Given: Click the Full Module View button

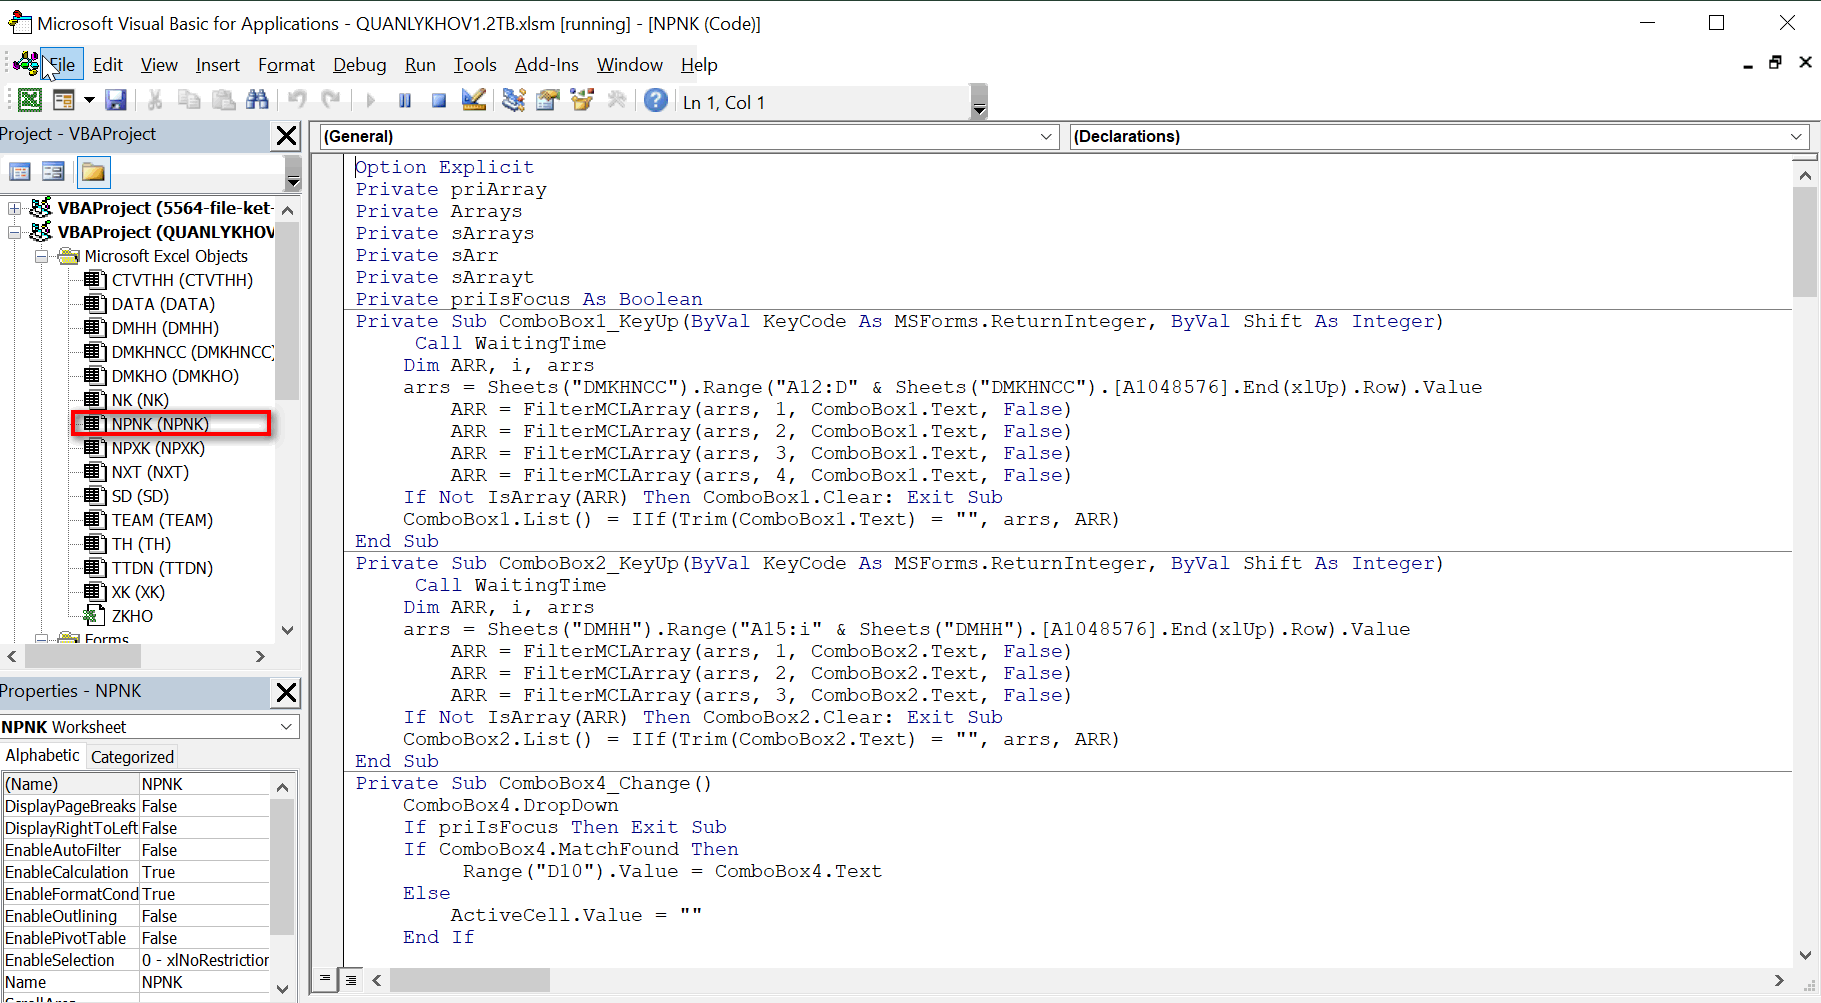Looking at the screenshot, I should [x=351, y=979].
